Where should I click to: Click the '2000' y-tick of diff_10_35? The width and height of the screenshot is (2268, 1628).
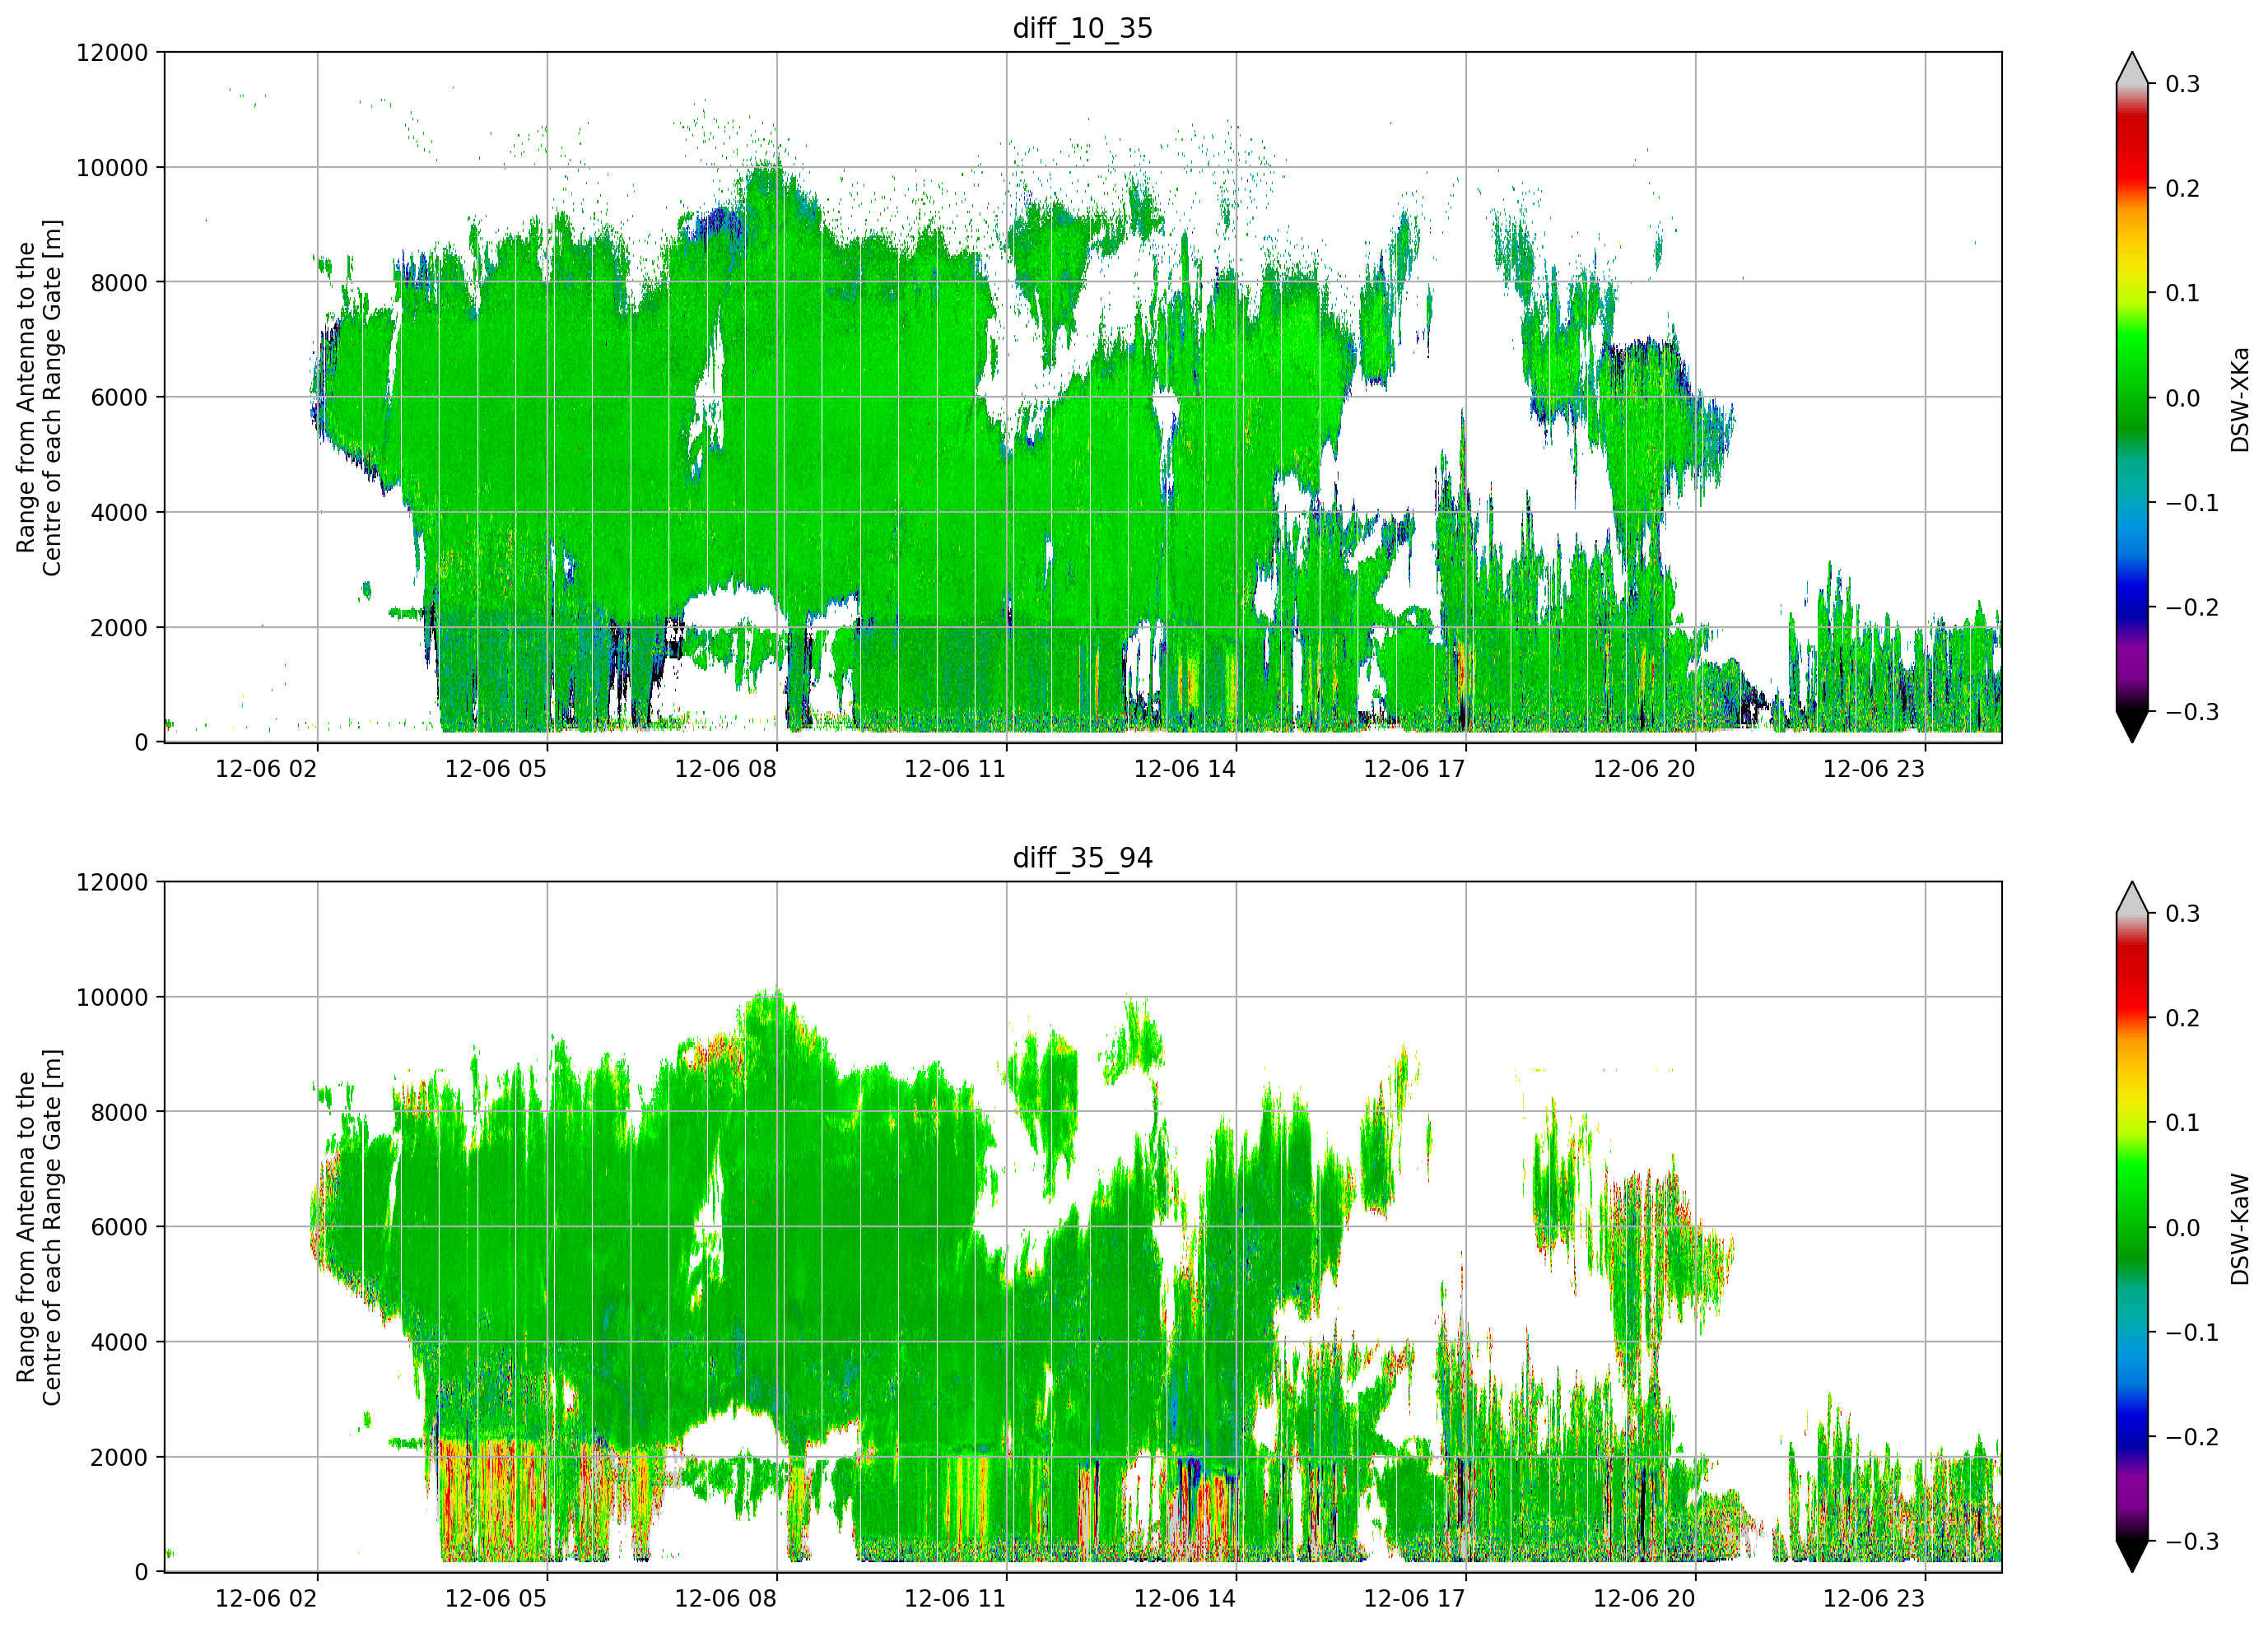tap(119, 628)
